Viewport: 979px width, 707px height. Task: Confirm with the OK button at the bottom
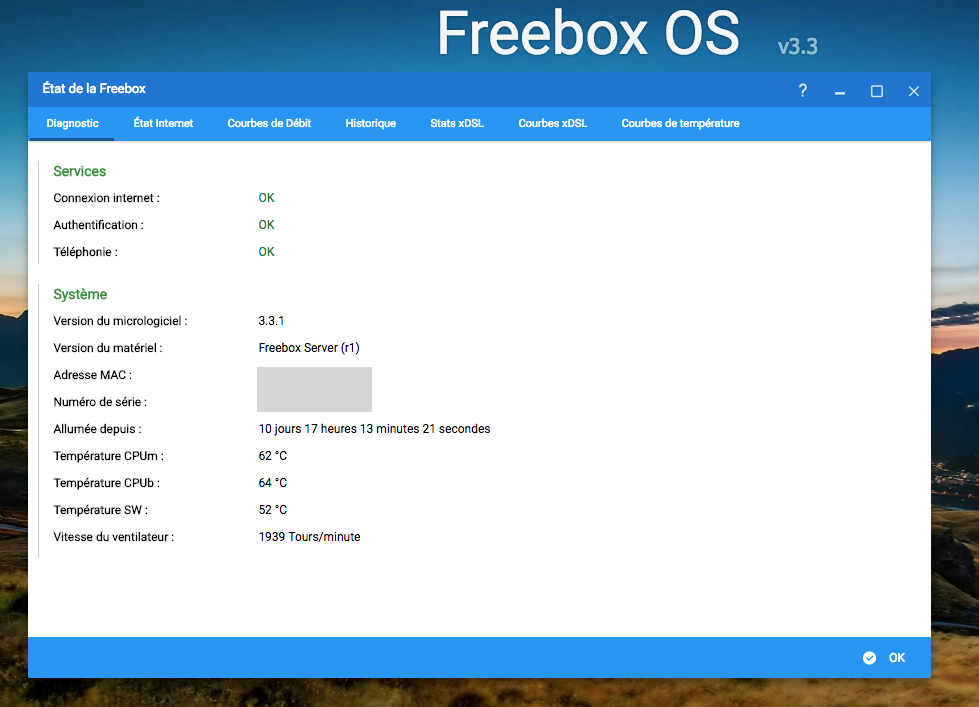click(884, 658)
